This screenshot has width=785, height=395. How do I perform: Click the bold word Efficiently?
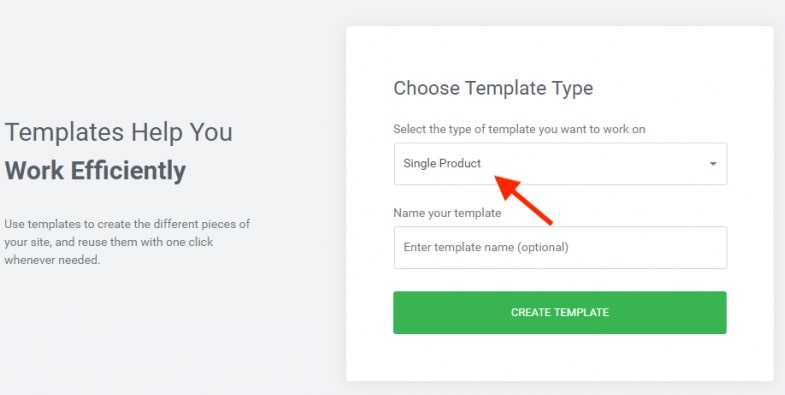[128, 171]
